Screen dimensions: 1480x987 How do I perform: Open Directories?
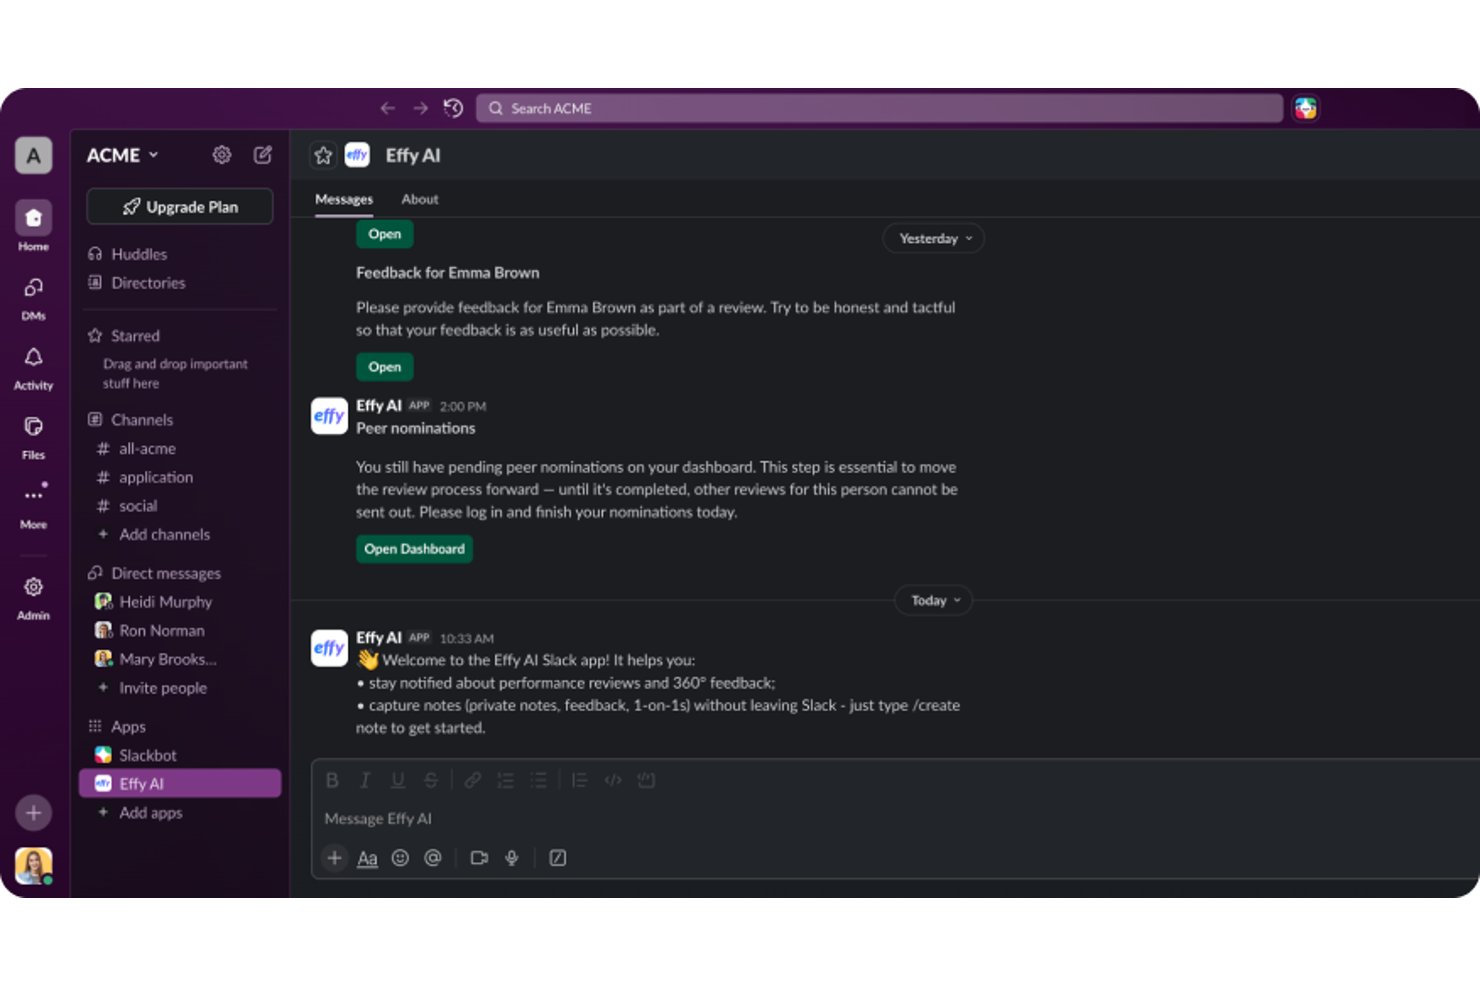point(137,283)
